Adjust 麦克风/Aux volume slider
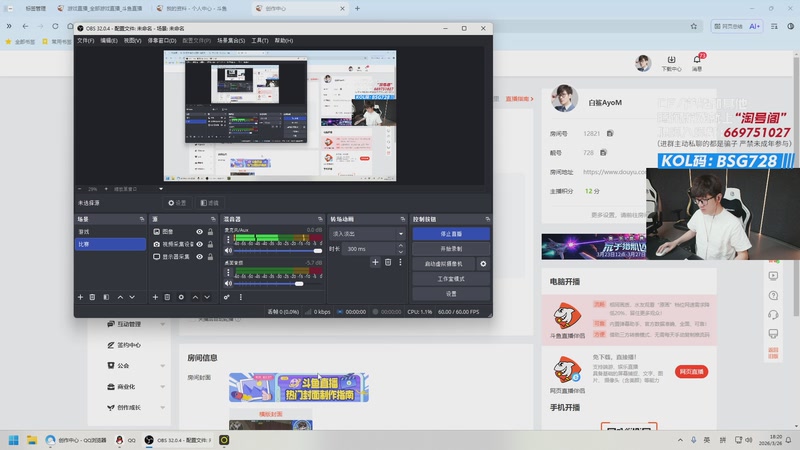 tap(278, 251)
